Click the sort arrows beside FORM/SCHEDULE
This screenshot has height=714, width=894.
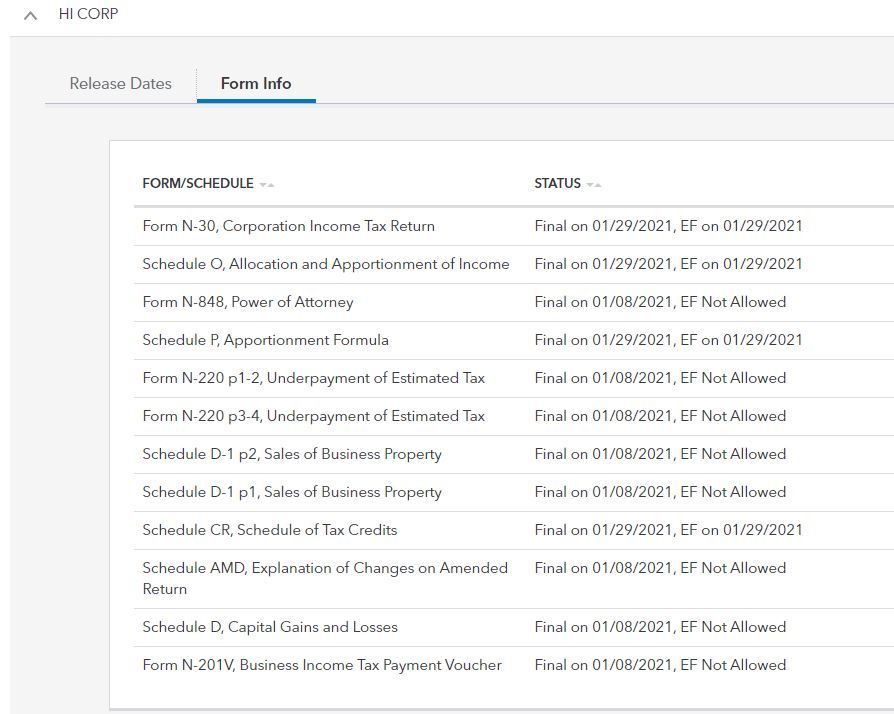point(266,185)
